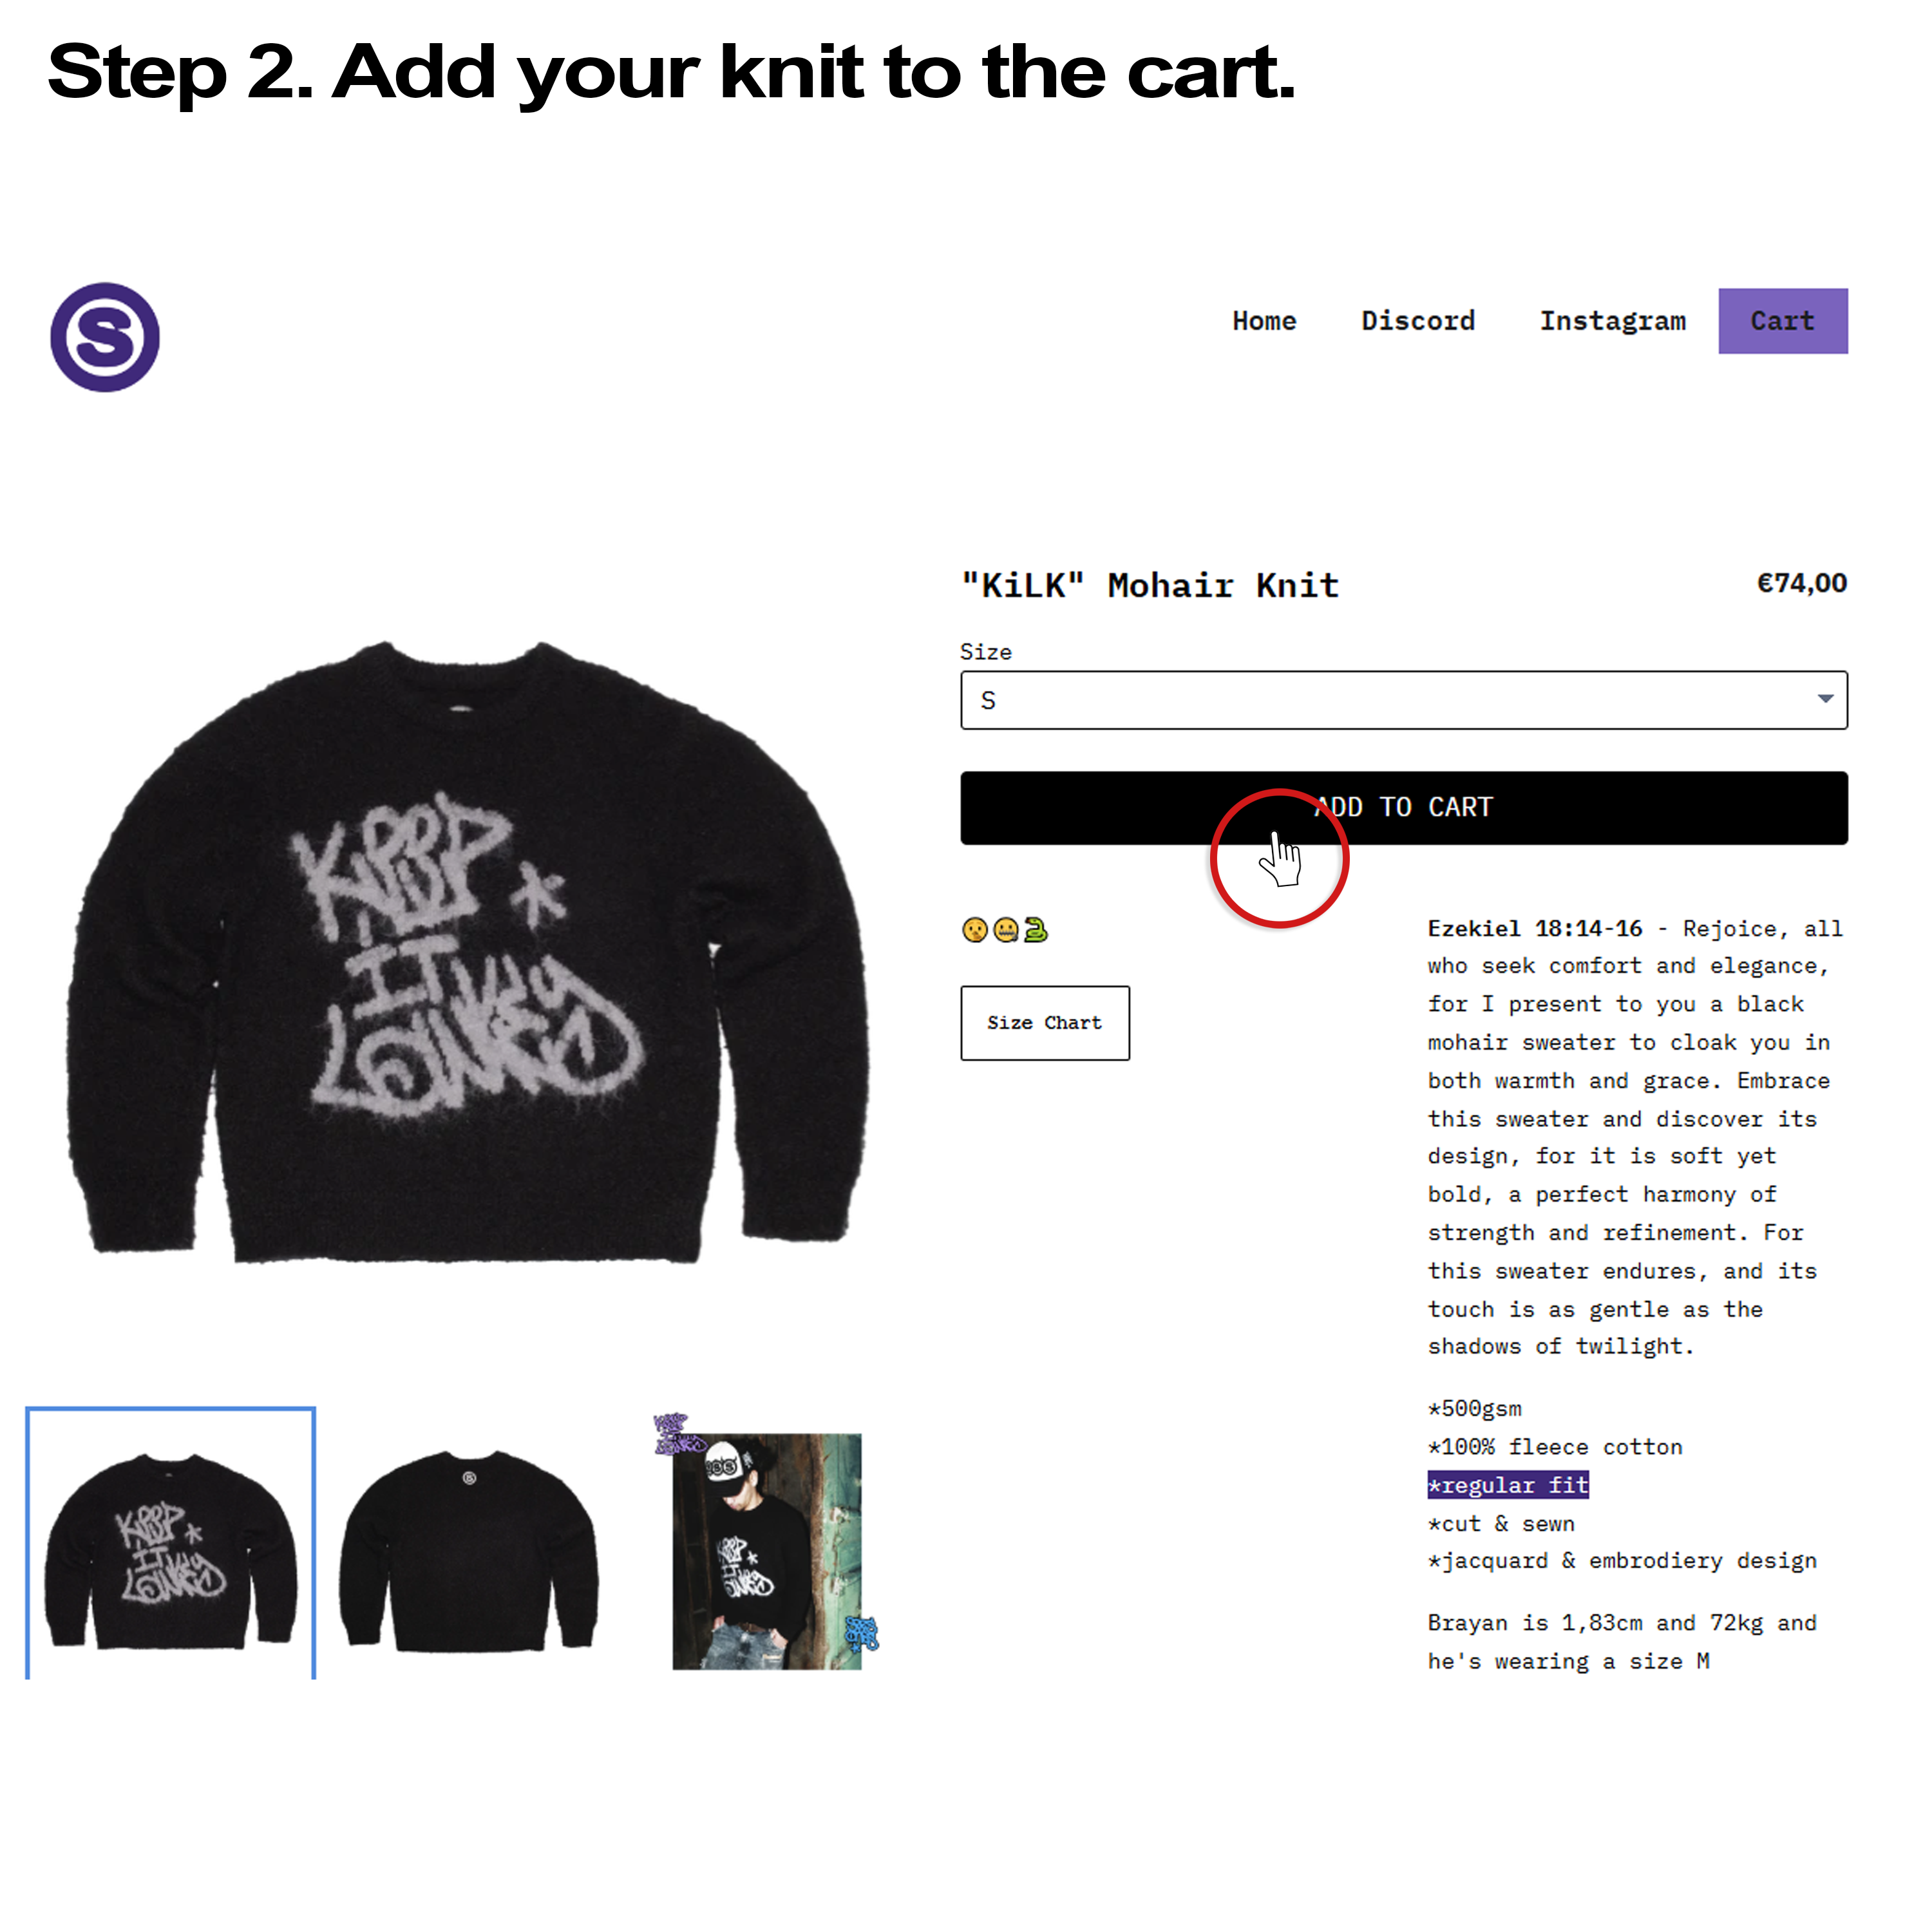Click the bold "Ezekiel 18:14-16" text

[x=1534, y=928]
